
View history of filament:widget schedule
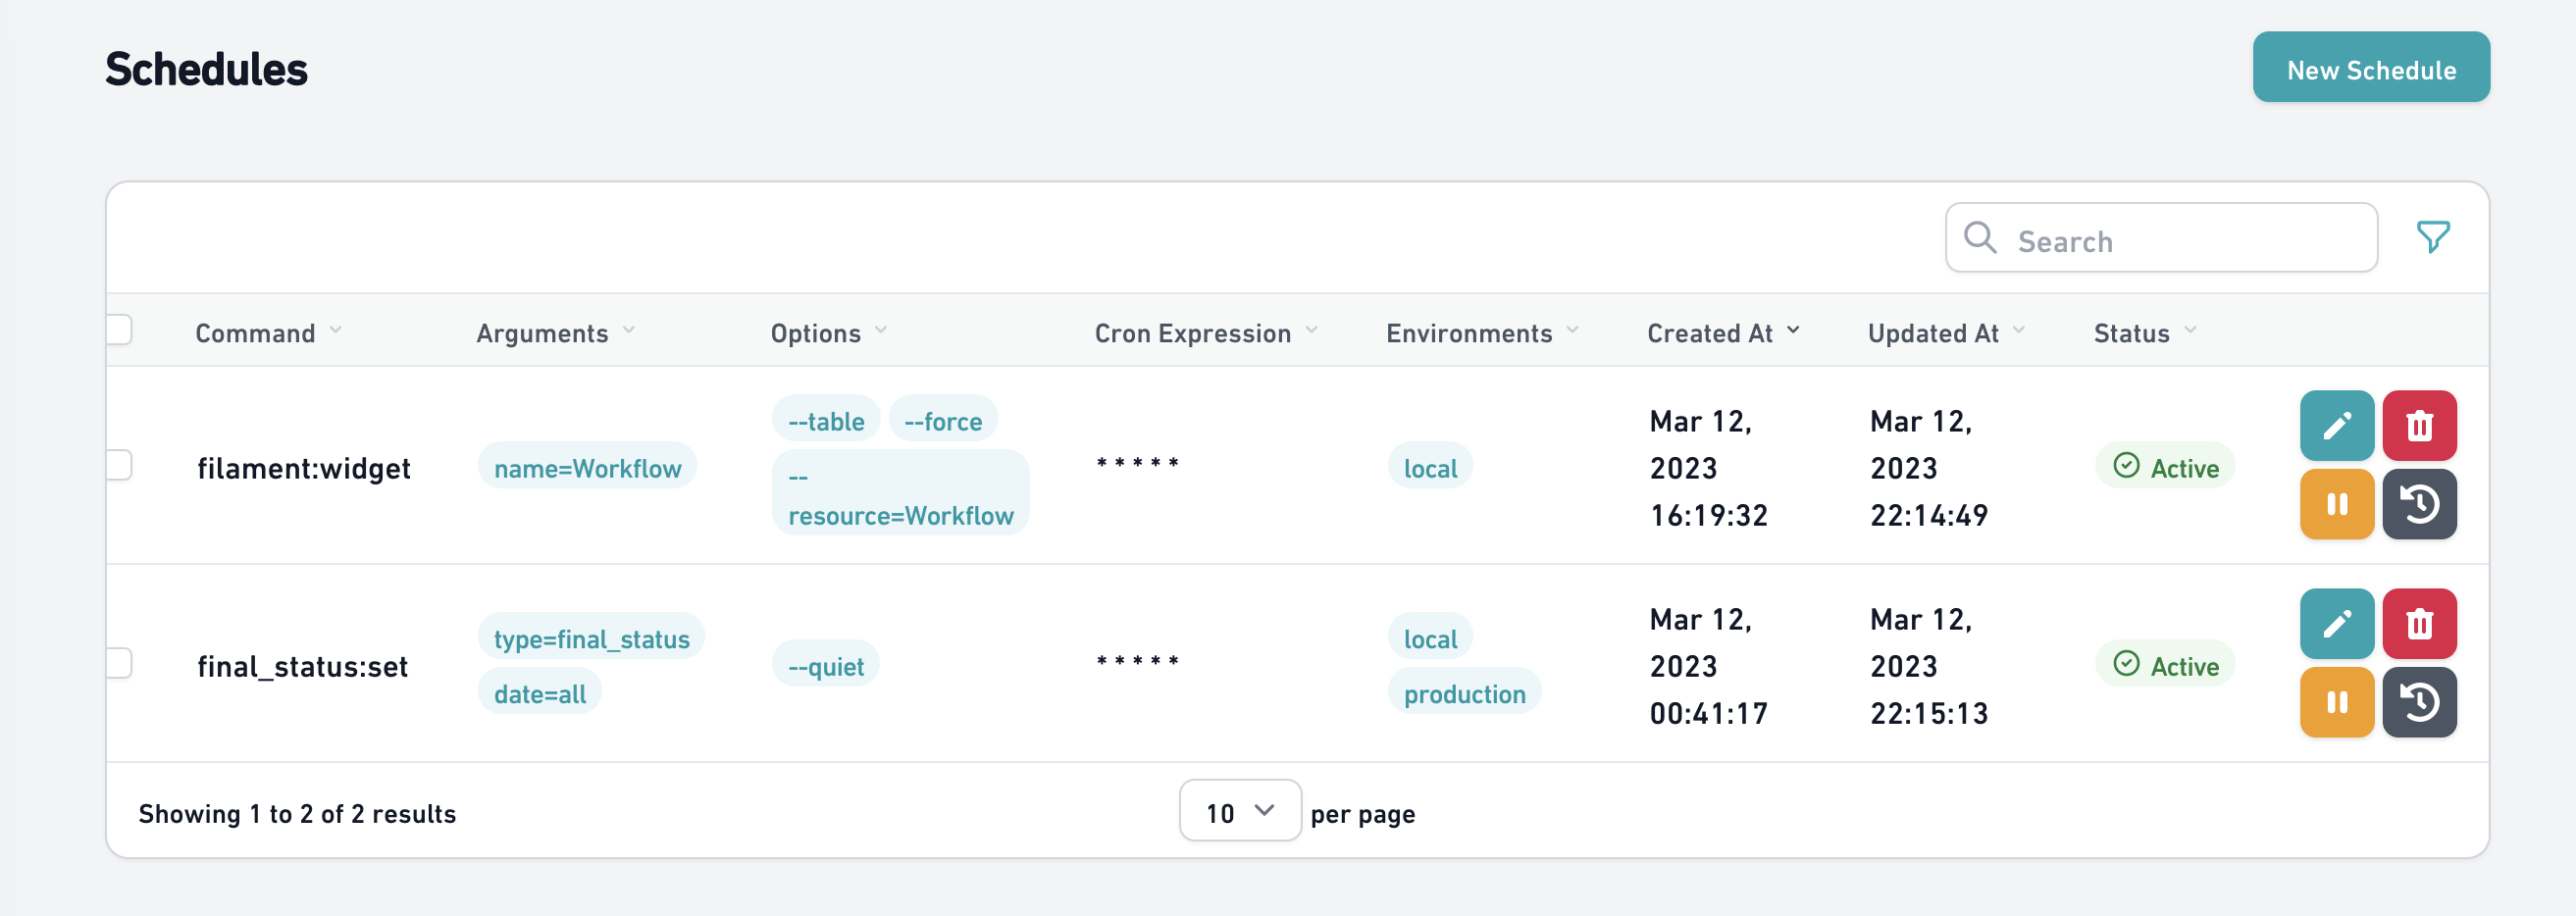click(x=2418, y=504)
